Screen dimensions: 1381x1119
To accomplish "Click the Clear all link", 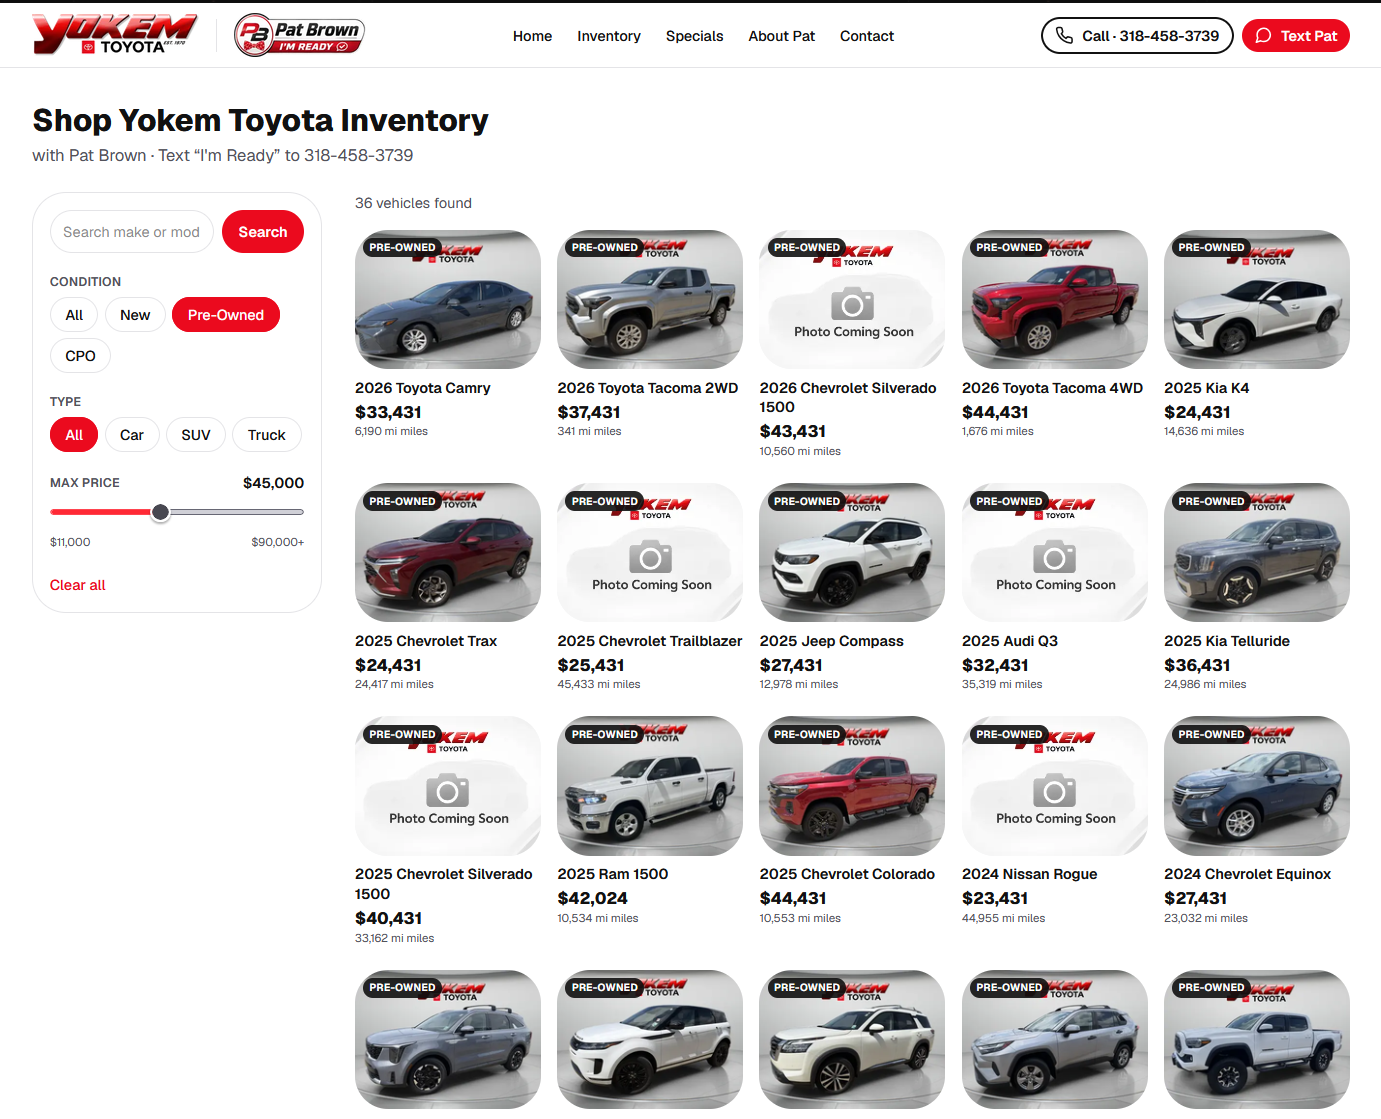I will coord(77,585).
